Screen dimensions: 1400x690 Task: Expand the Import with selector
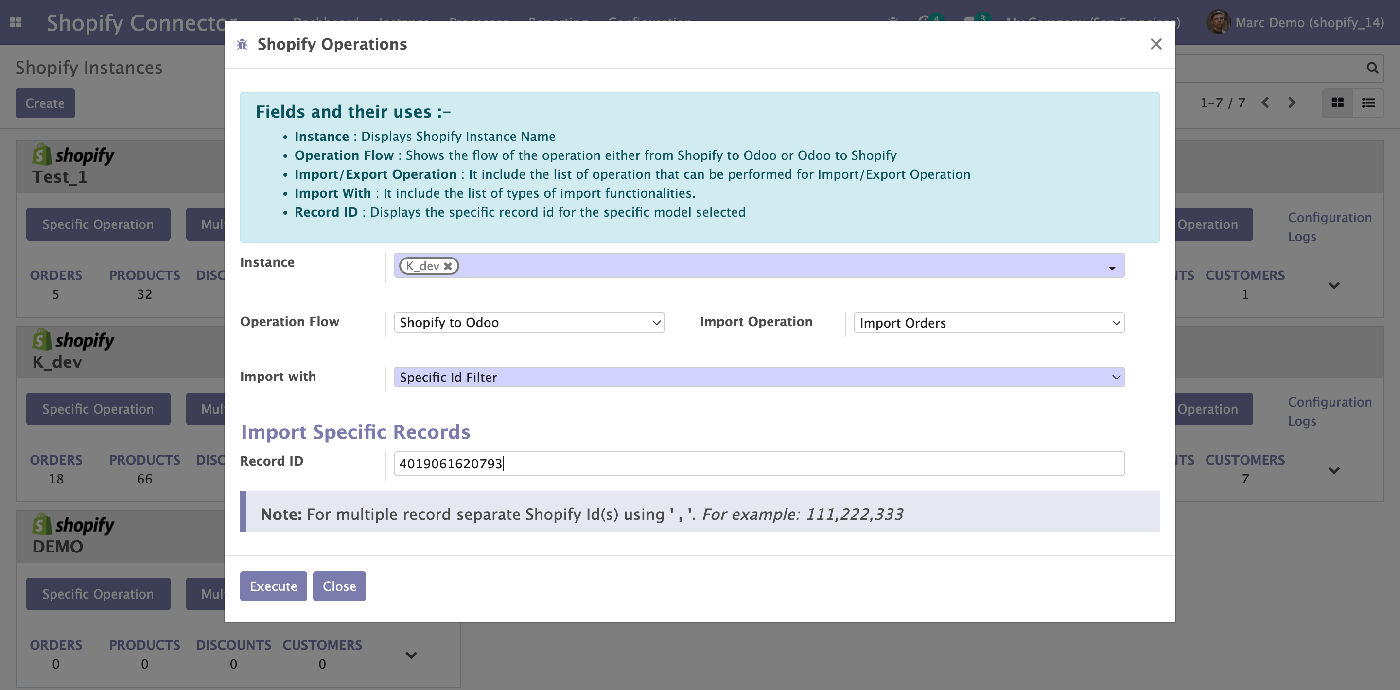pos(759,377)
